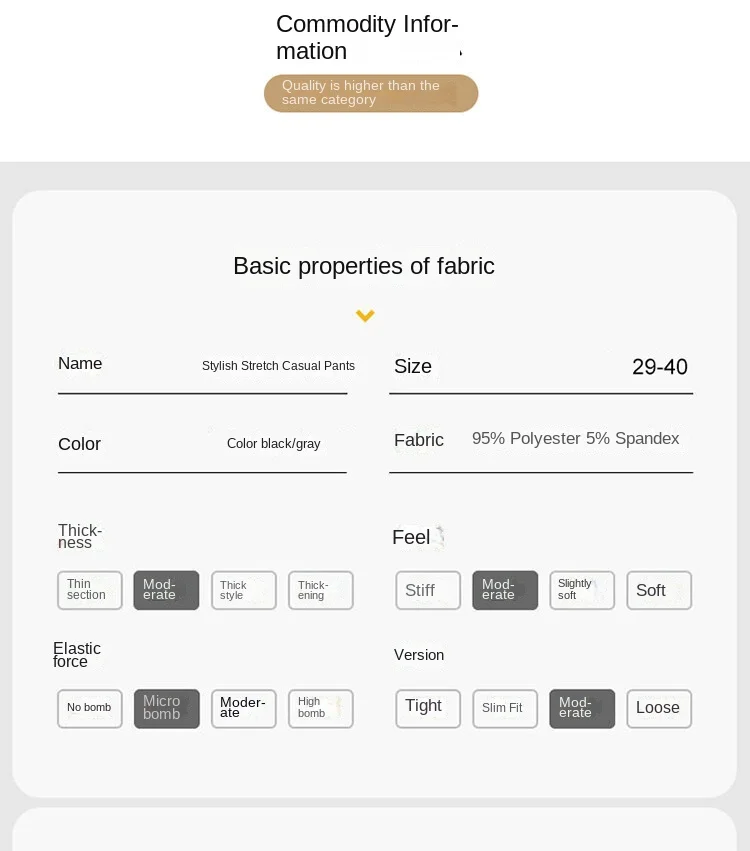This screenshot has height=851, width=750.
Task: Click the 95% Polyester 5% Spandex text
Action: [575, 439]
